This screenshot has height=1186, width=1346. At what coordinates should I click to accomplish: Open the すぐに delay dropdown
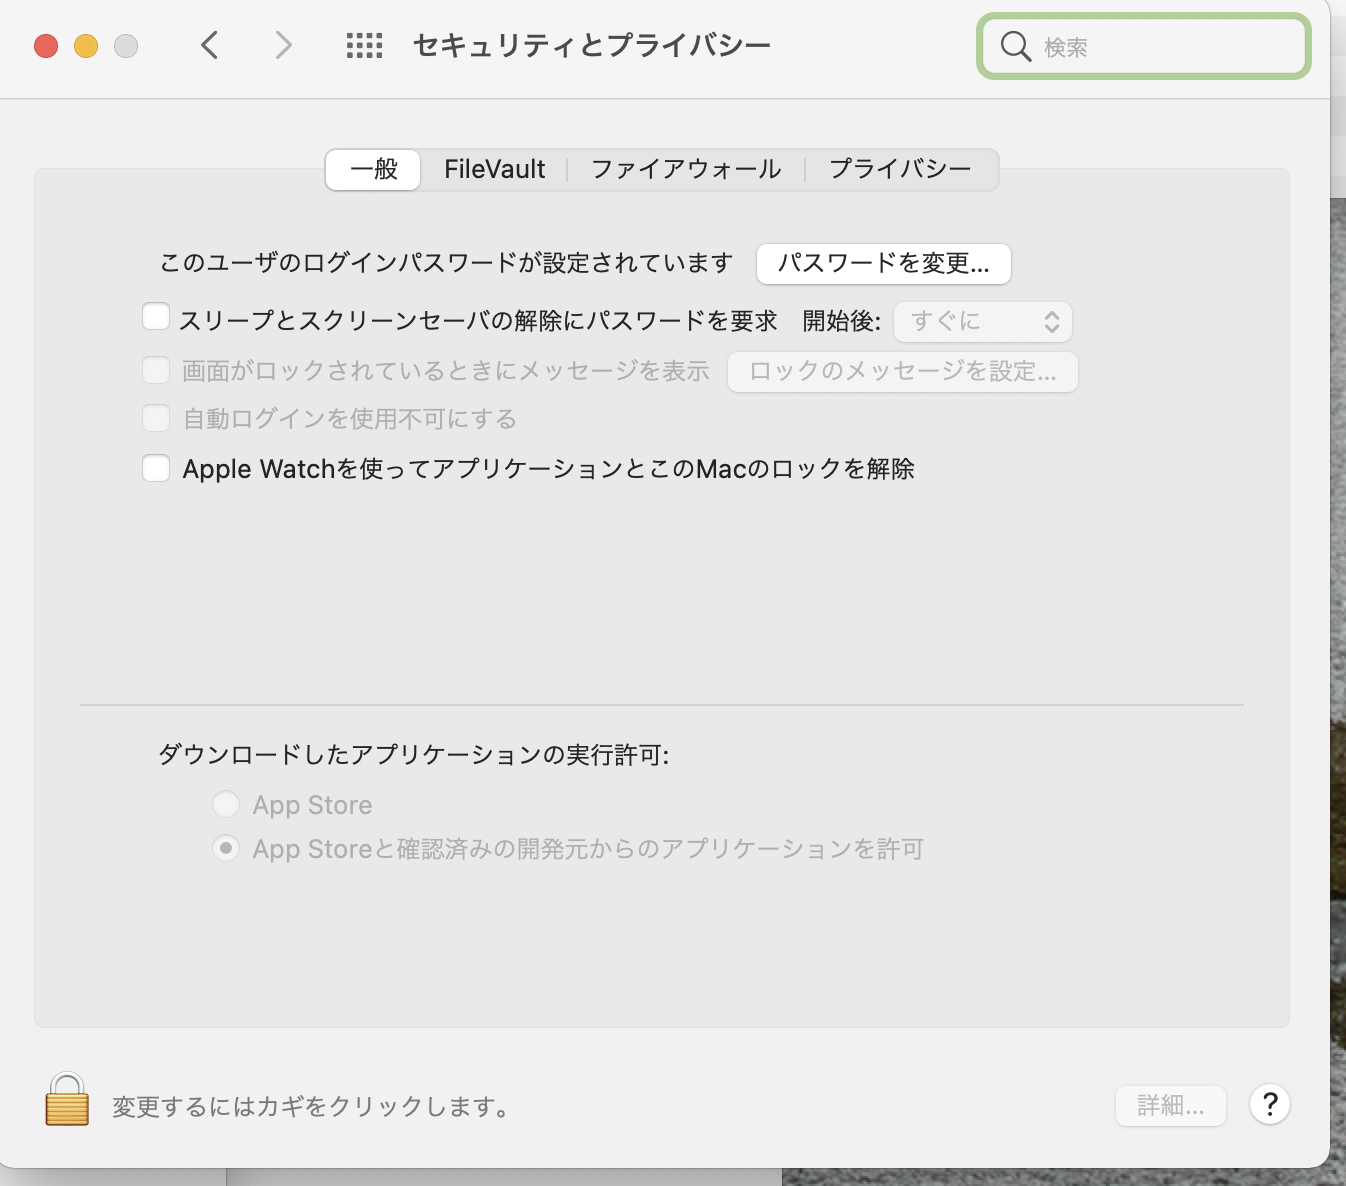pos(982,322)
